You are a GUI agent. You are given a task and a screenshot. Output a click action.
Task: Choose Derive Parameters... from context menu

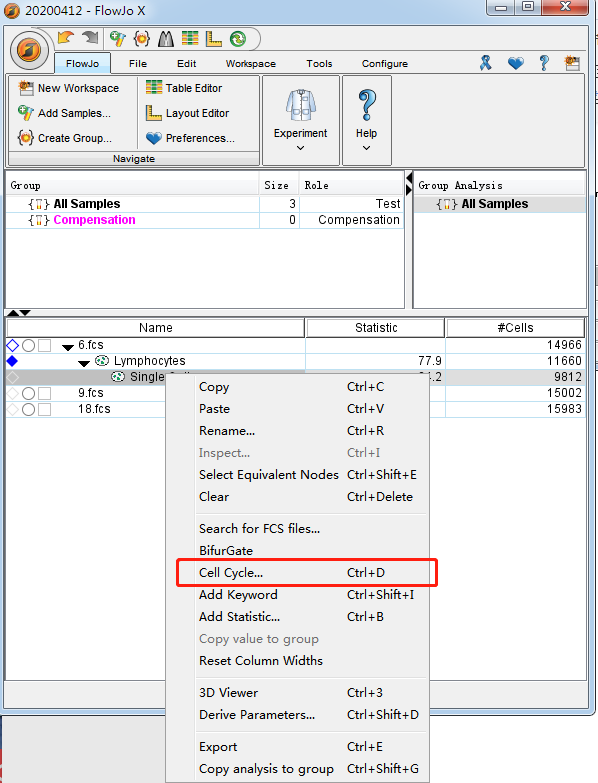pyautogui.click(x=298, y=715)
